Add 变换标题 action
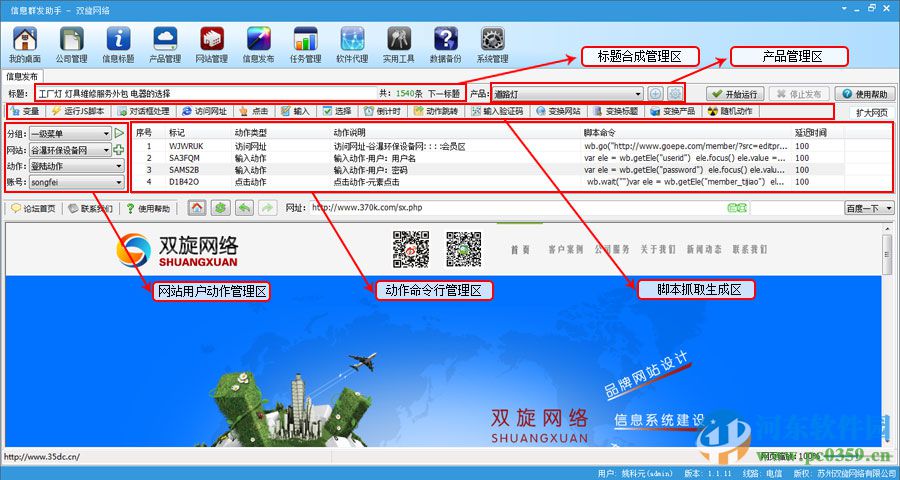Screen dimensions: 900x480 click(616, 111)
